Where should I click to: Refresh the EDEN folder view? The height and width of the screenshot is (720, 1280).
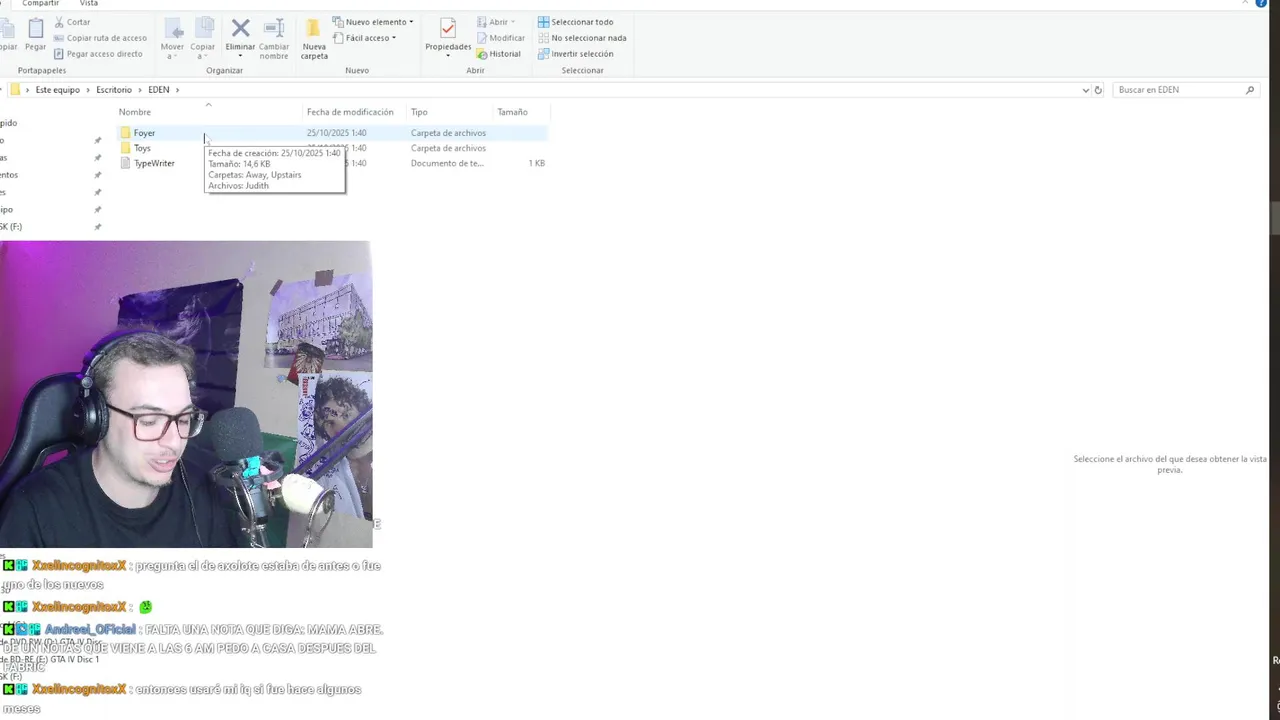coord(1098,90)
